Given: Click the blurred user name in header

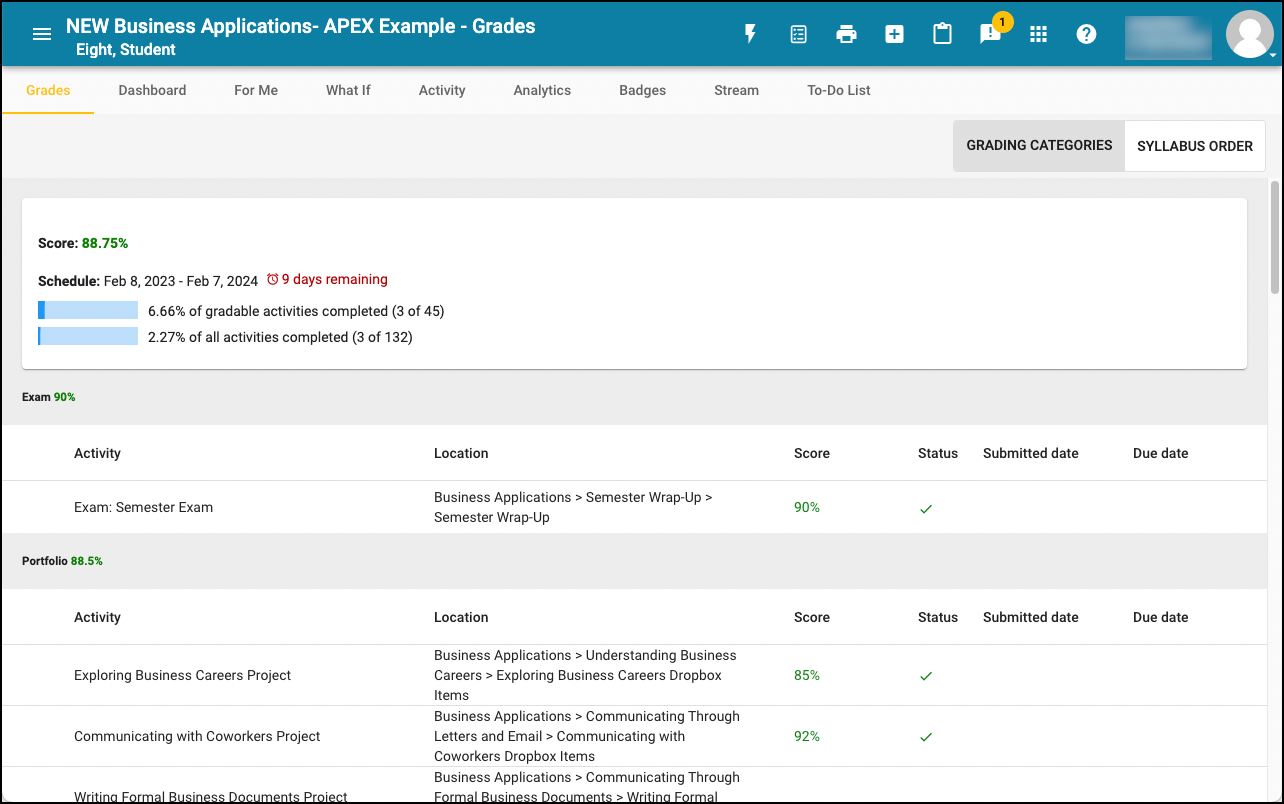Looking at the screenshot, I should tap(1169, 38).
